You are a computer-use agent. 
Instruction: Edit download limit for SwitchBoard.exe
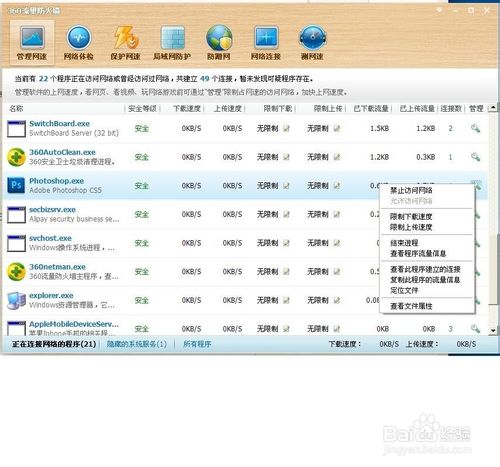[286, 128]
